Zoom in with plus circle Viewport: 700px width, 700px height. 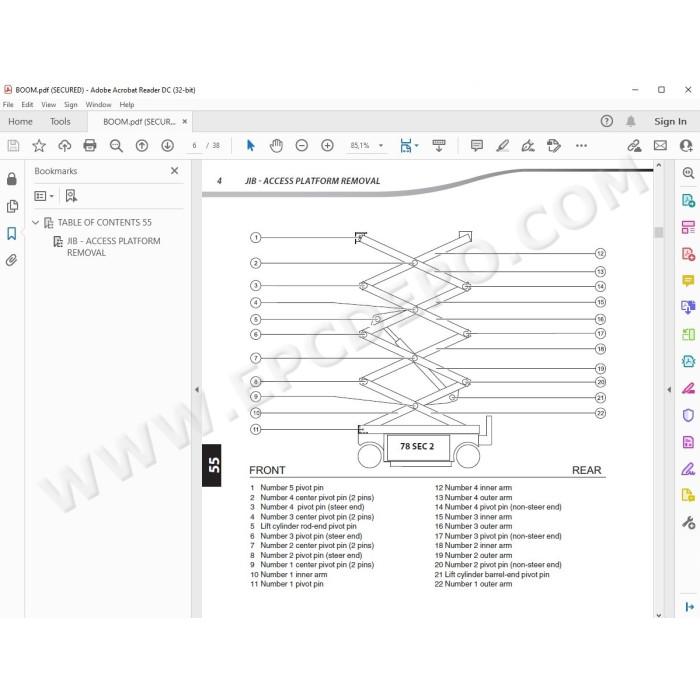click(327, 146)
